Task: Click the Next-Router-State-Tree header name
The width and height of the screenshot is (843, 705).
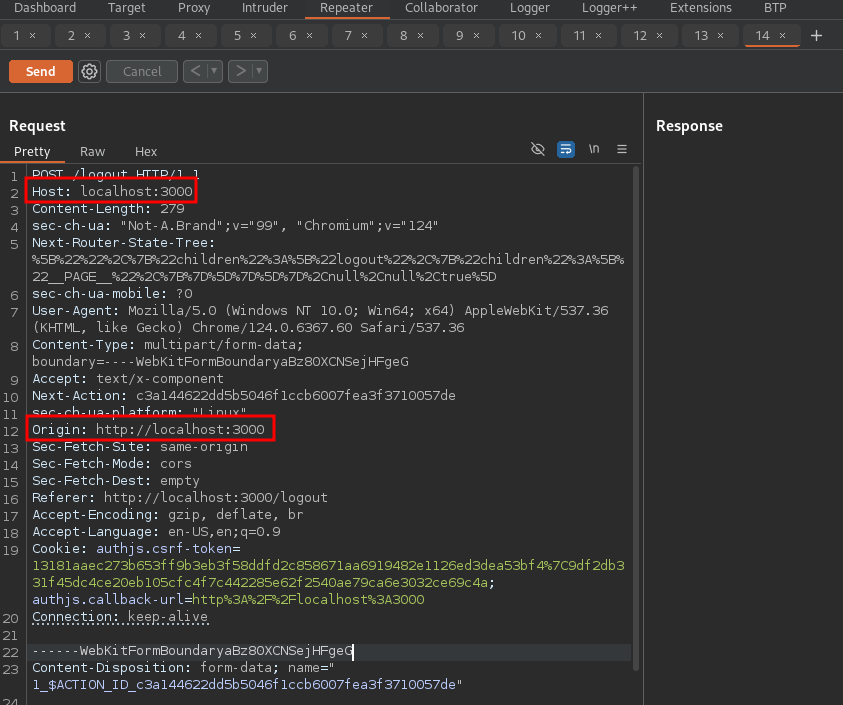Action: pyautogui.click(x=123, y=243)
